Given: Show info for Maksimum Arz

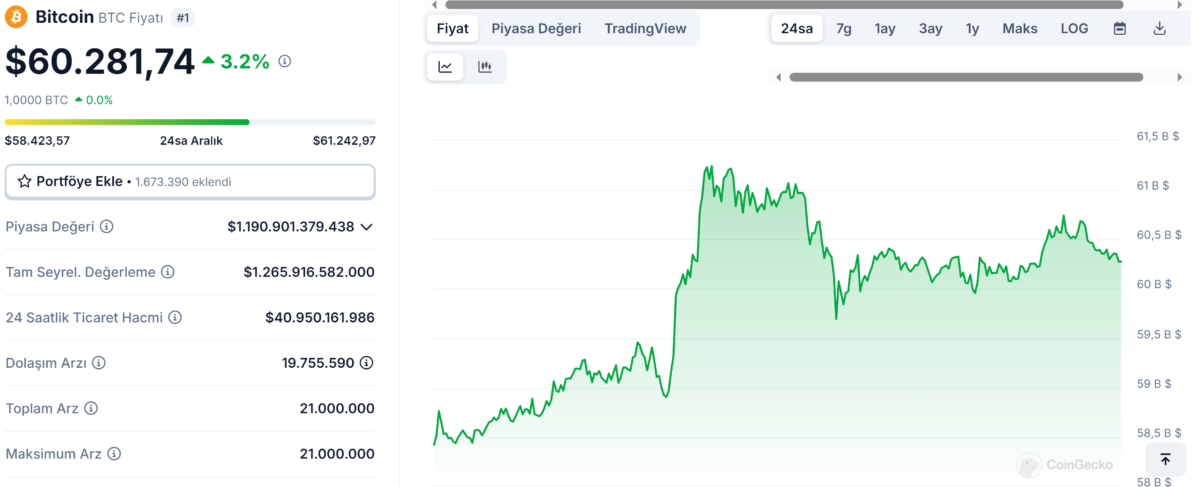Looking at the screenshot, I should (x=114, y=454).
